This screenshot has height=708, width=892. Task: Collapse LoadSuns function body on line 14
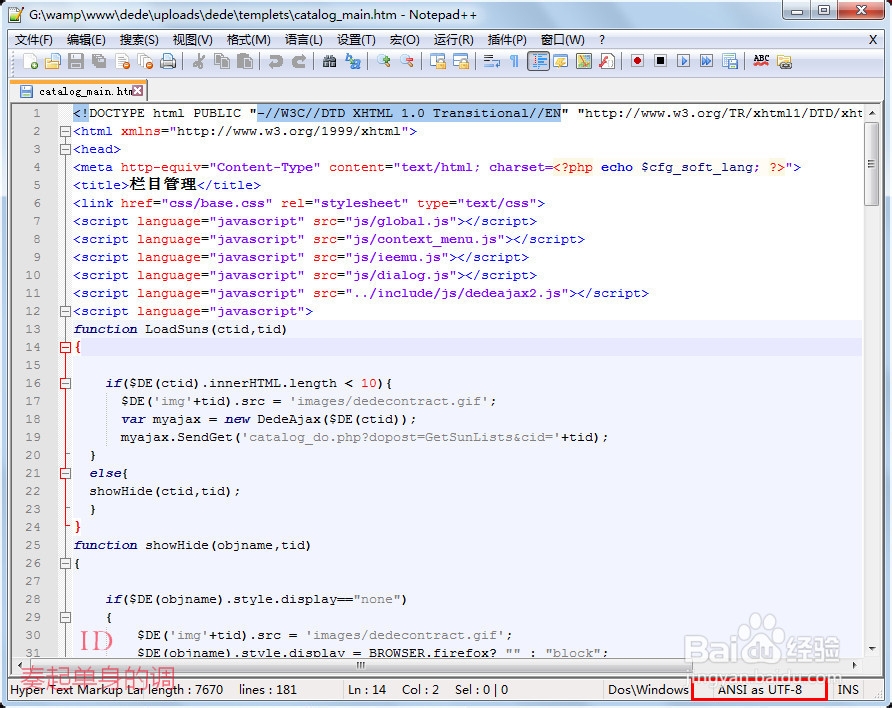[x=65, y=347]
